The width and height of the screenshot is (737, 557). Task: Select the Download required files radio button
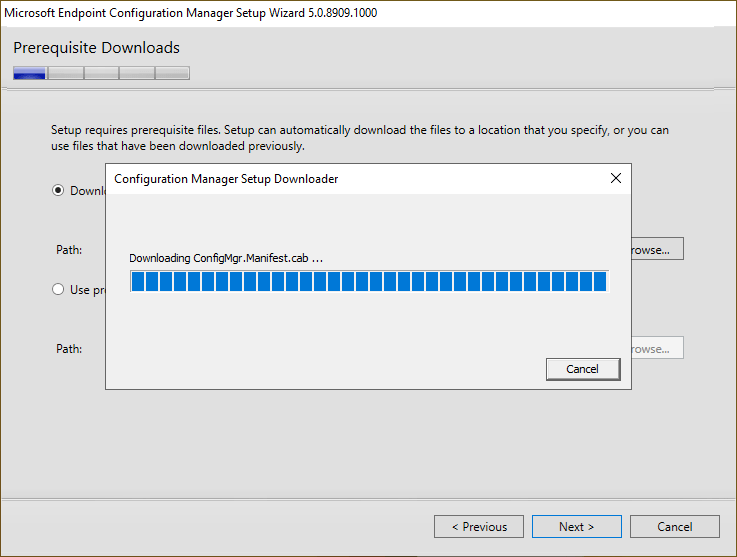(58, 190)
